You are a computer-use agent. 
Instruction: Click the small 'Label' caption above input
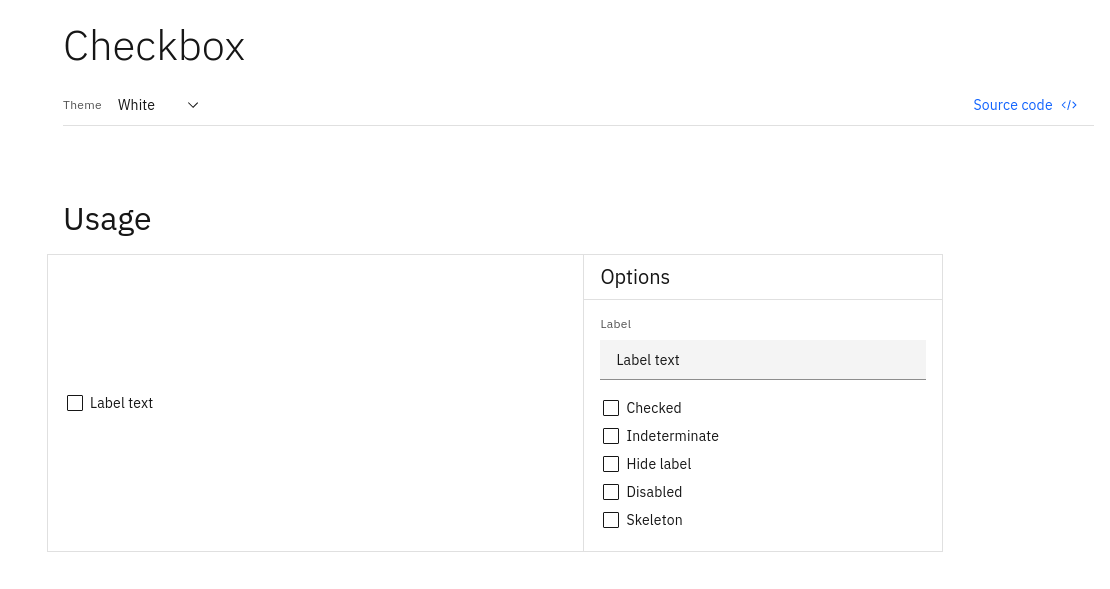(615, 324)
